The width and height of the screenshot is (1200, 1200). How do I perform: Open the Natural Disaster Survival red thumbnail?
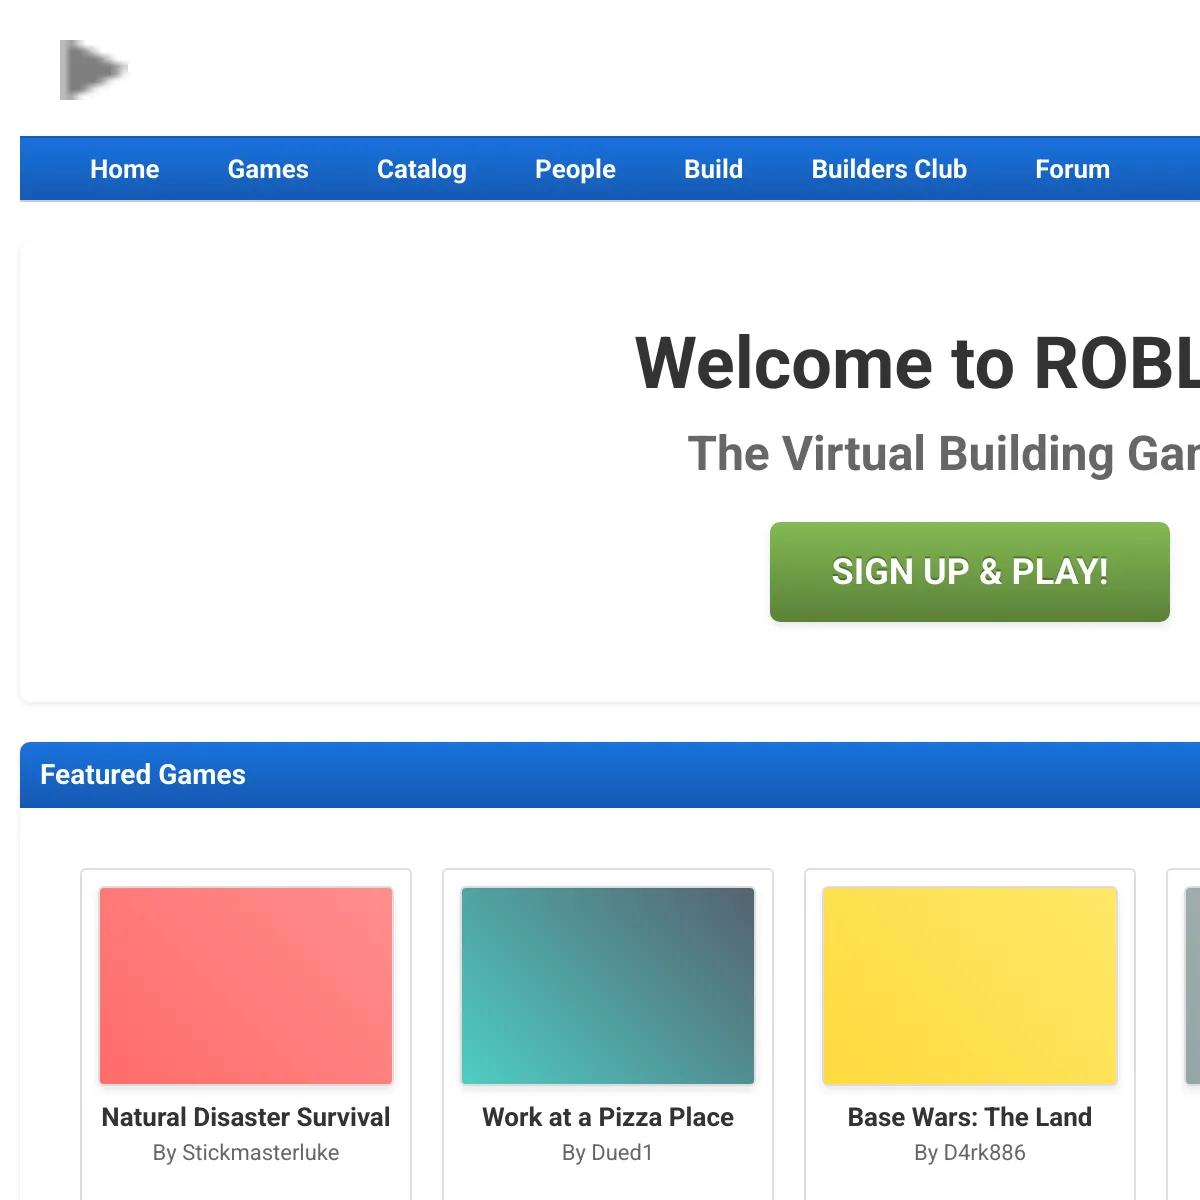(246, 986)
